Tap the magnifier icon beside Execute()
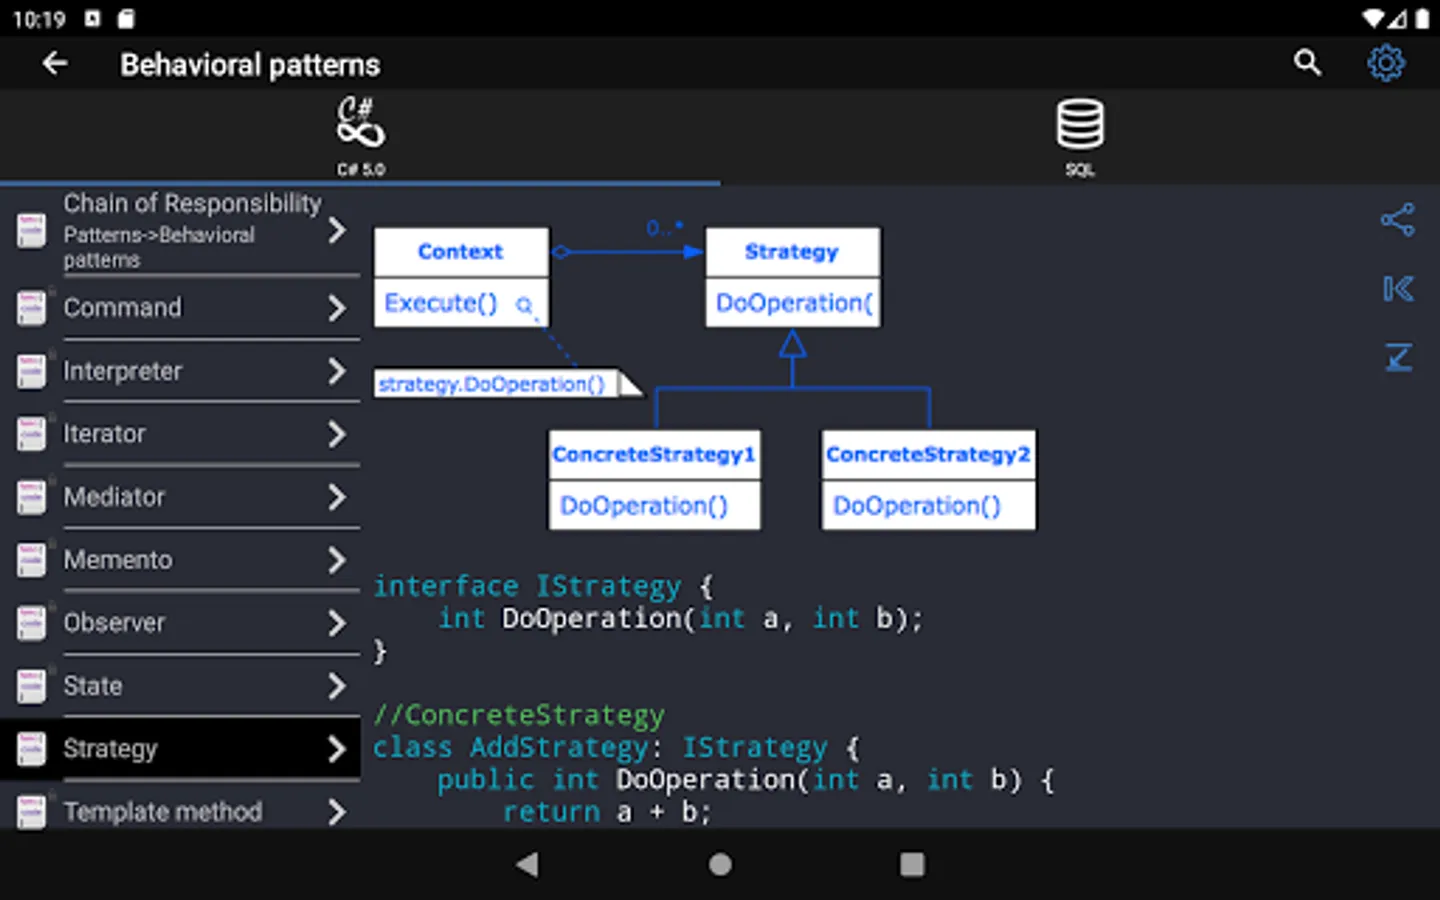1440x900 pixels. [524, 305]
